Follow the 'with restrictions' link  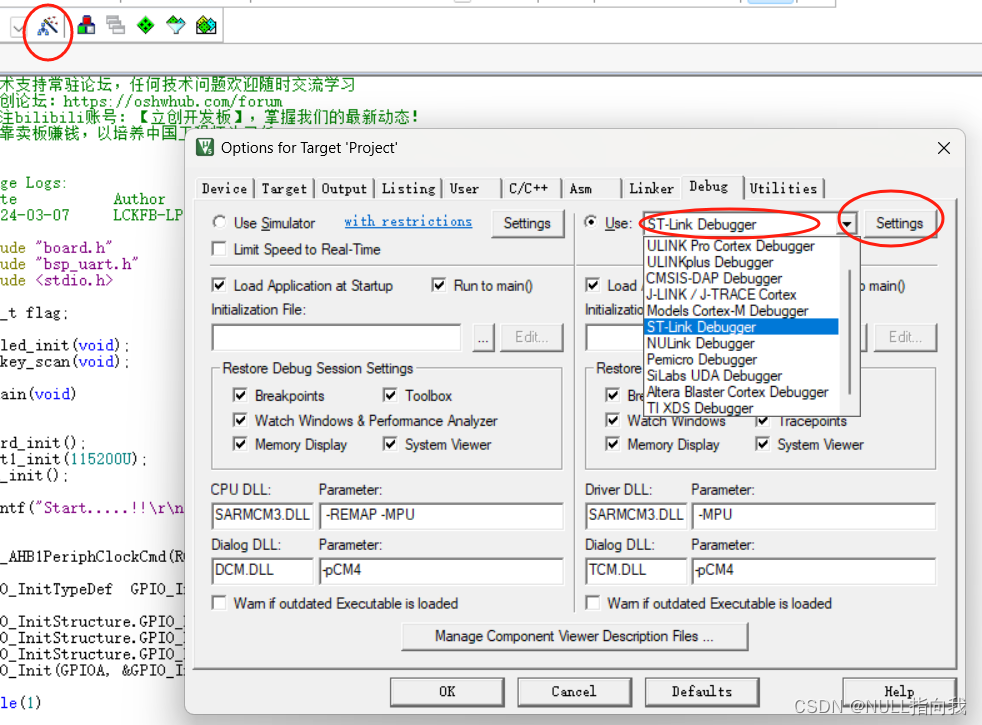408,222
